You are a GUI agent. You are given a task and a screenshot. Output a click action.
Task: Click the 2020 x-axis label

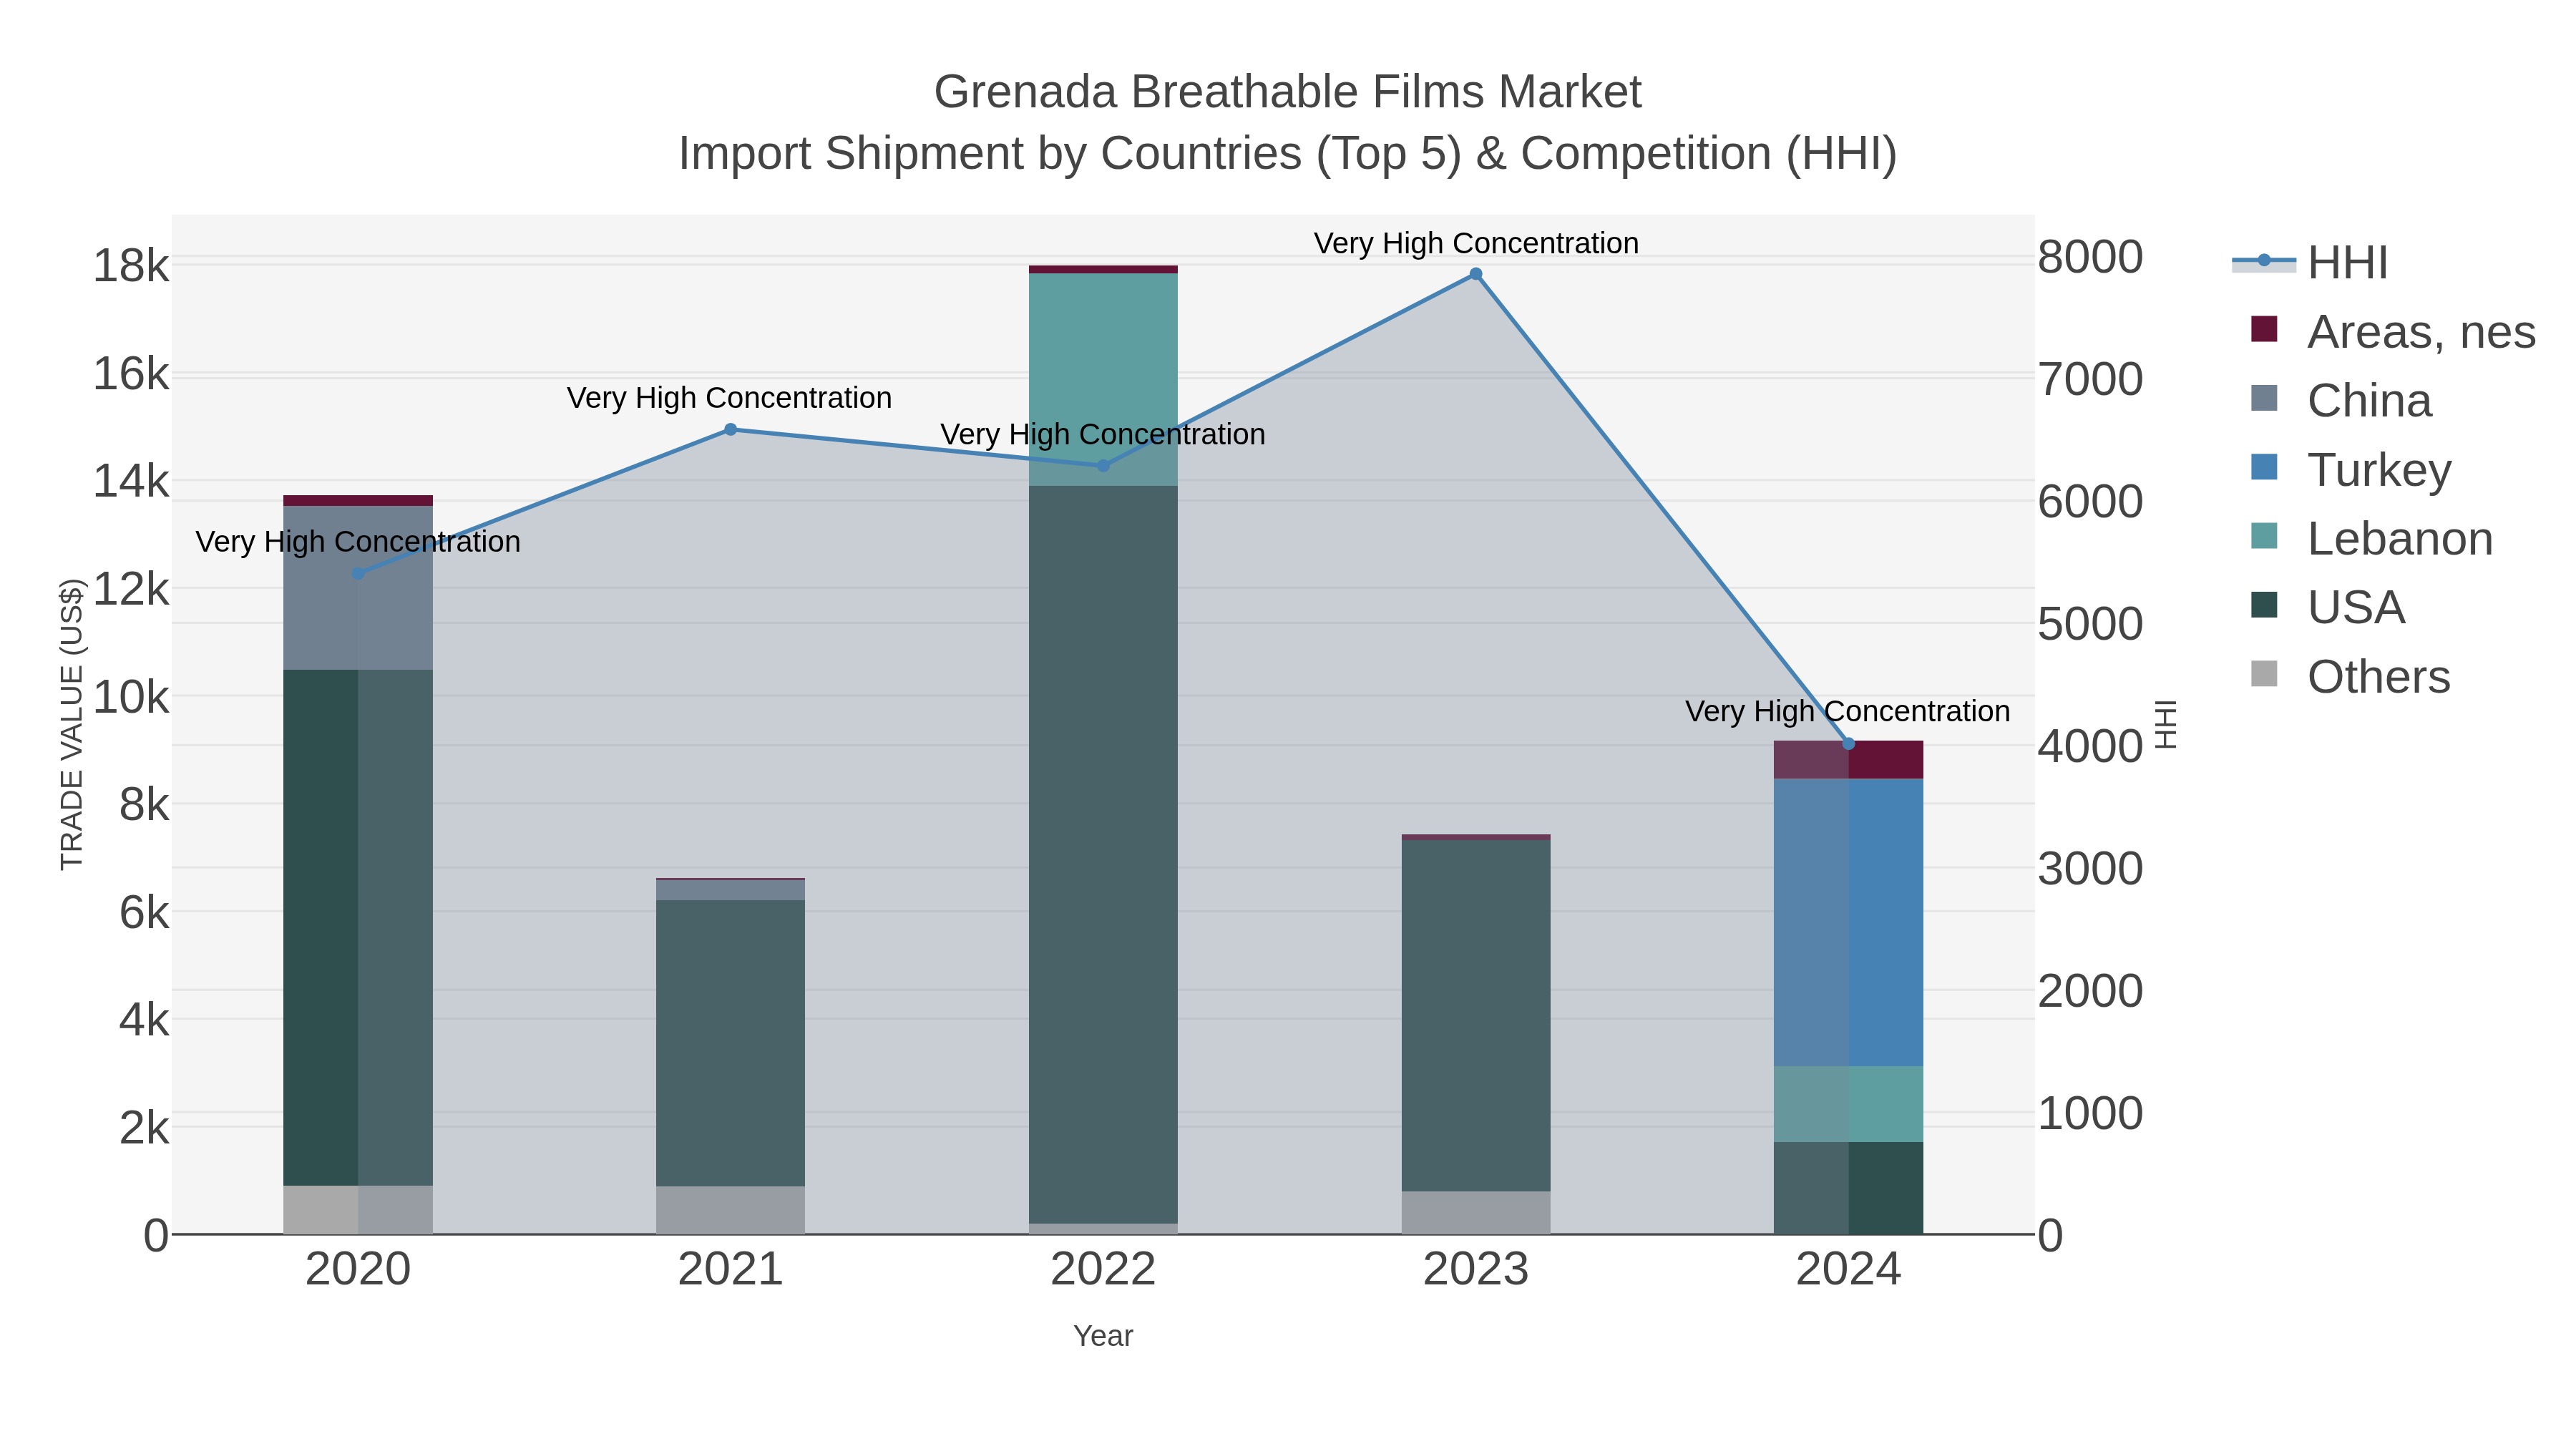(x=358, y=1270)
